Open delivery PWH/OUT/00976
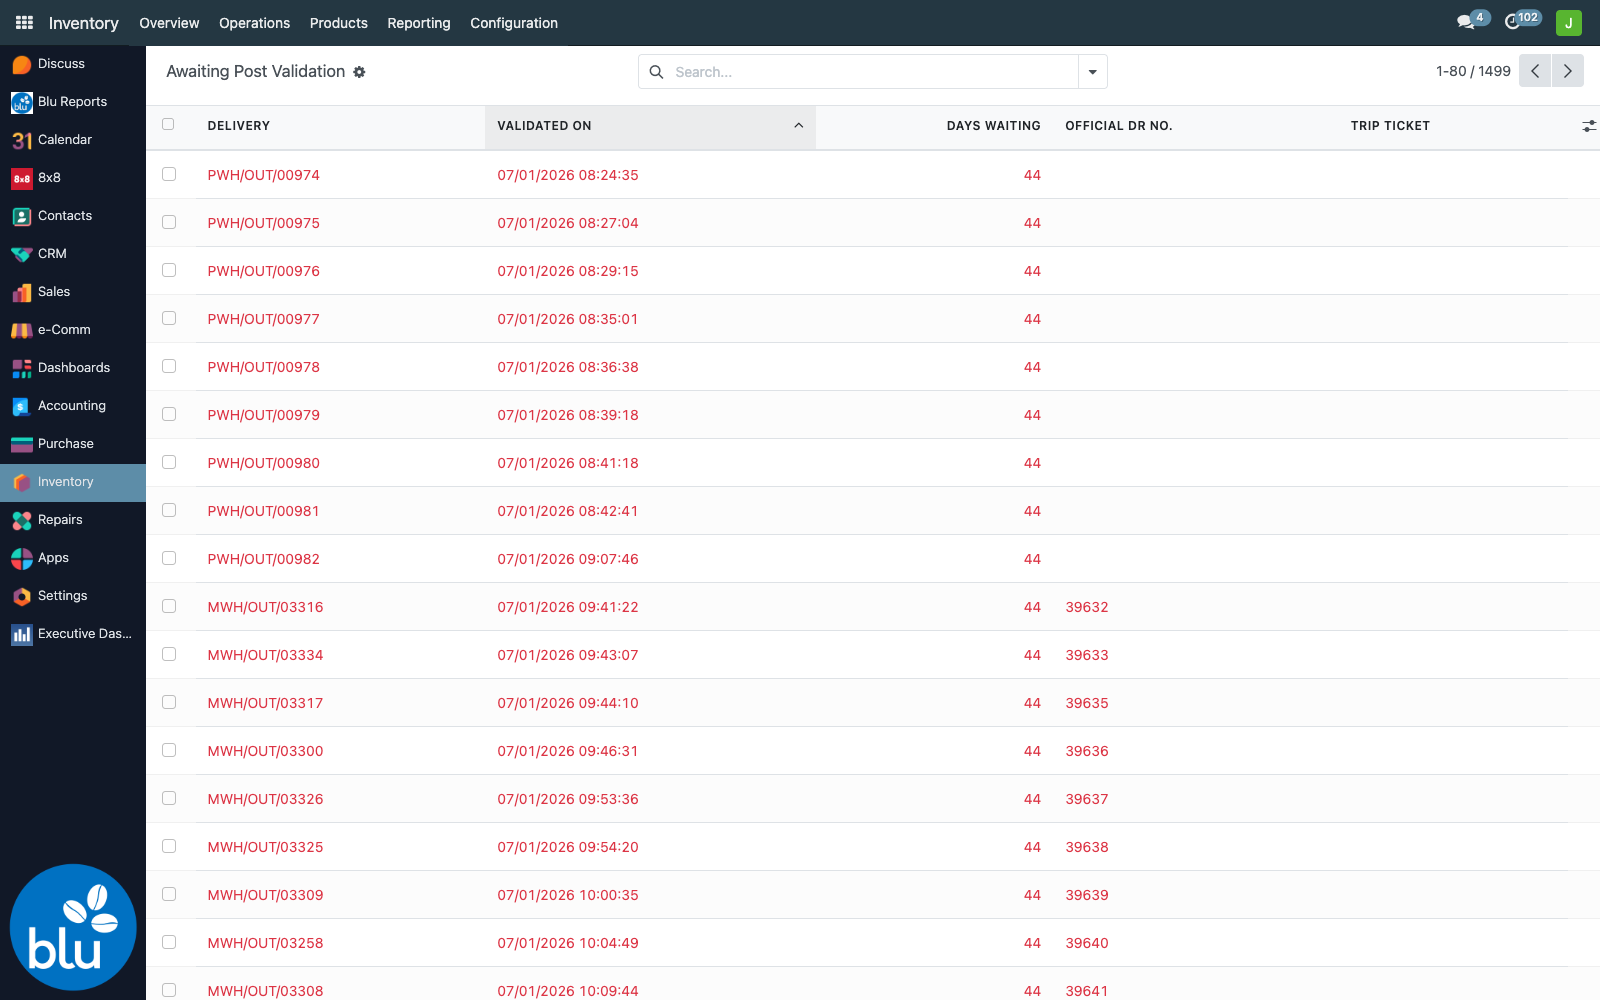This screenshot has height=1000, width=1600. coord(264,271)
